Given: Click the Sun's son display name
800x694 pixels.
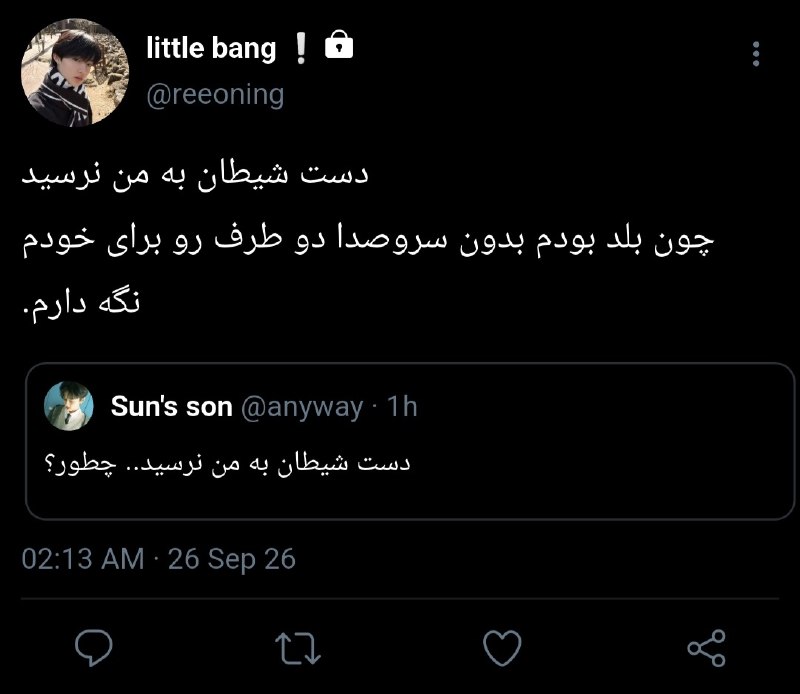Looking at the screenshot, I should pos(171,407).
